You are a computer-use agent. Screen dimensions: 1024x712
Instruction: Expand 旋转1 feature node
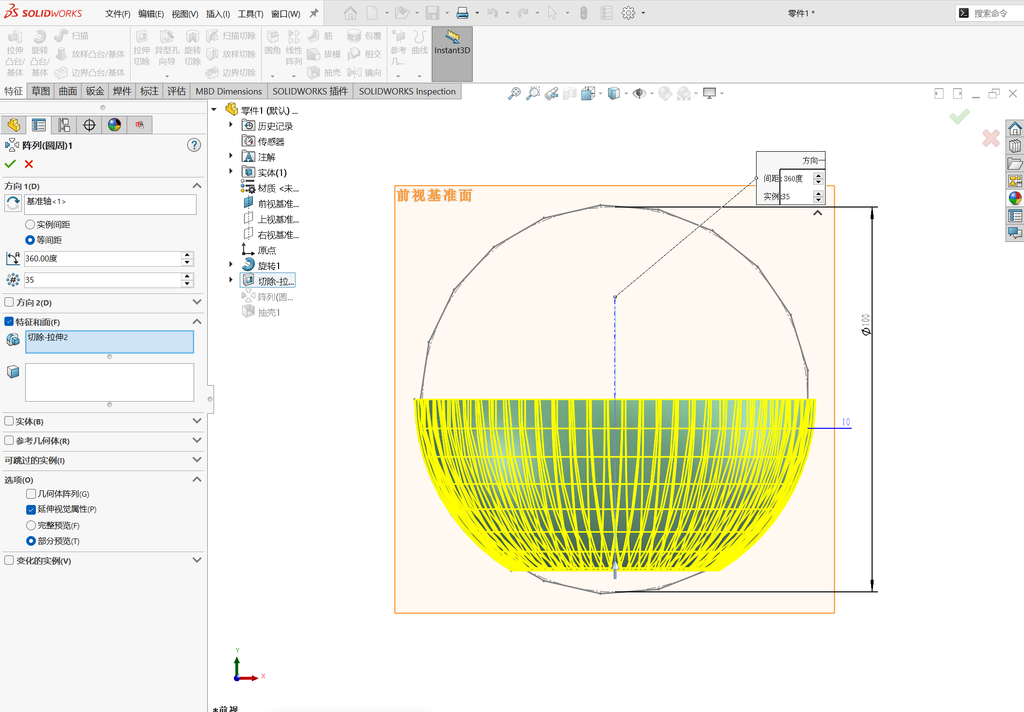[231, 265]
